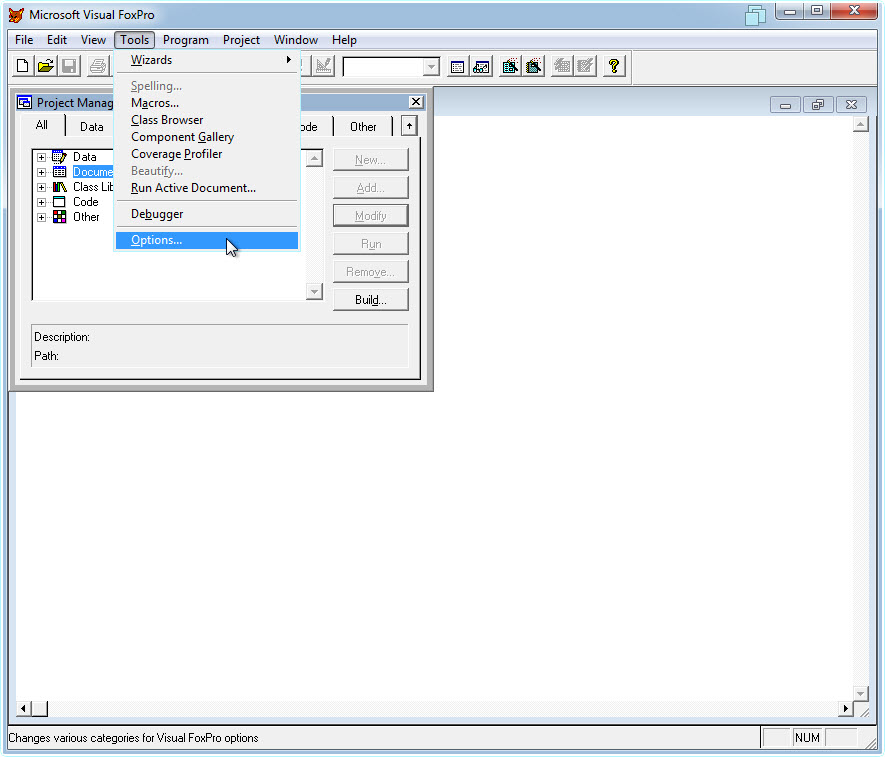The height and width of the screenshot is (757, 885).
Task: Open Class Browser from Tools menu
Action: pos(207,120)
